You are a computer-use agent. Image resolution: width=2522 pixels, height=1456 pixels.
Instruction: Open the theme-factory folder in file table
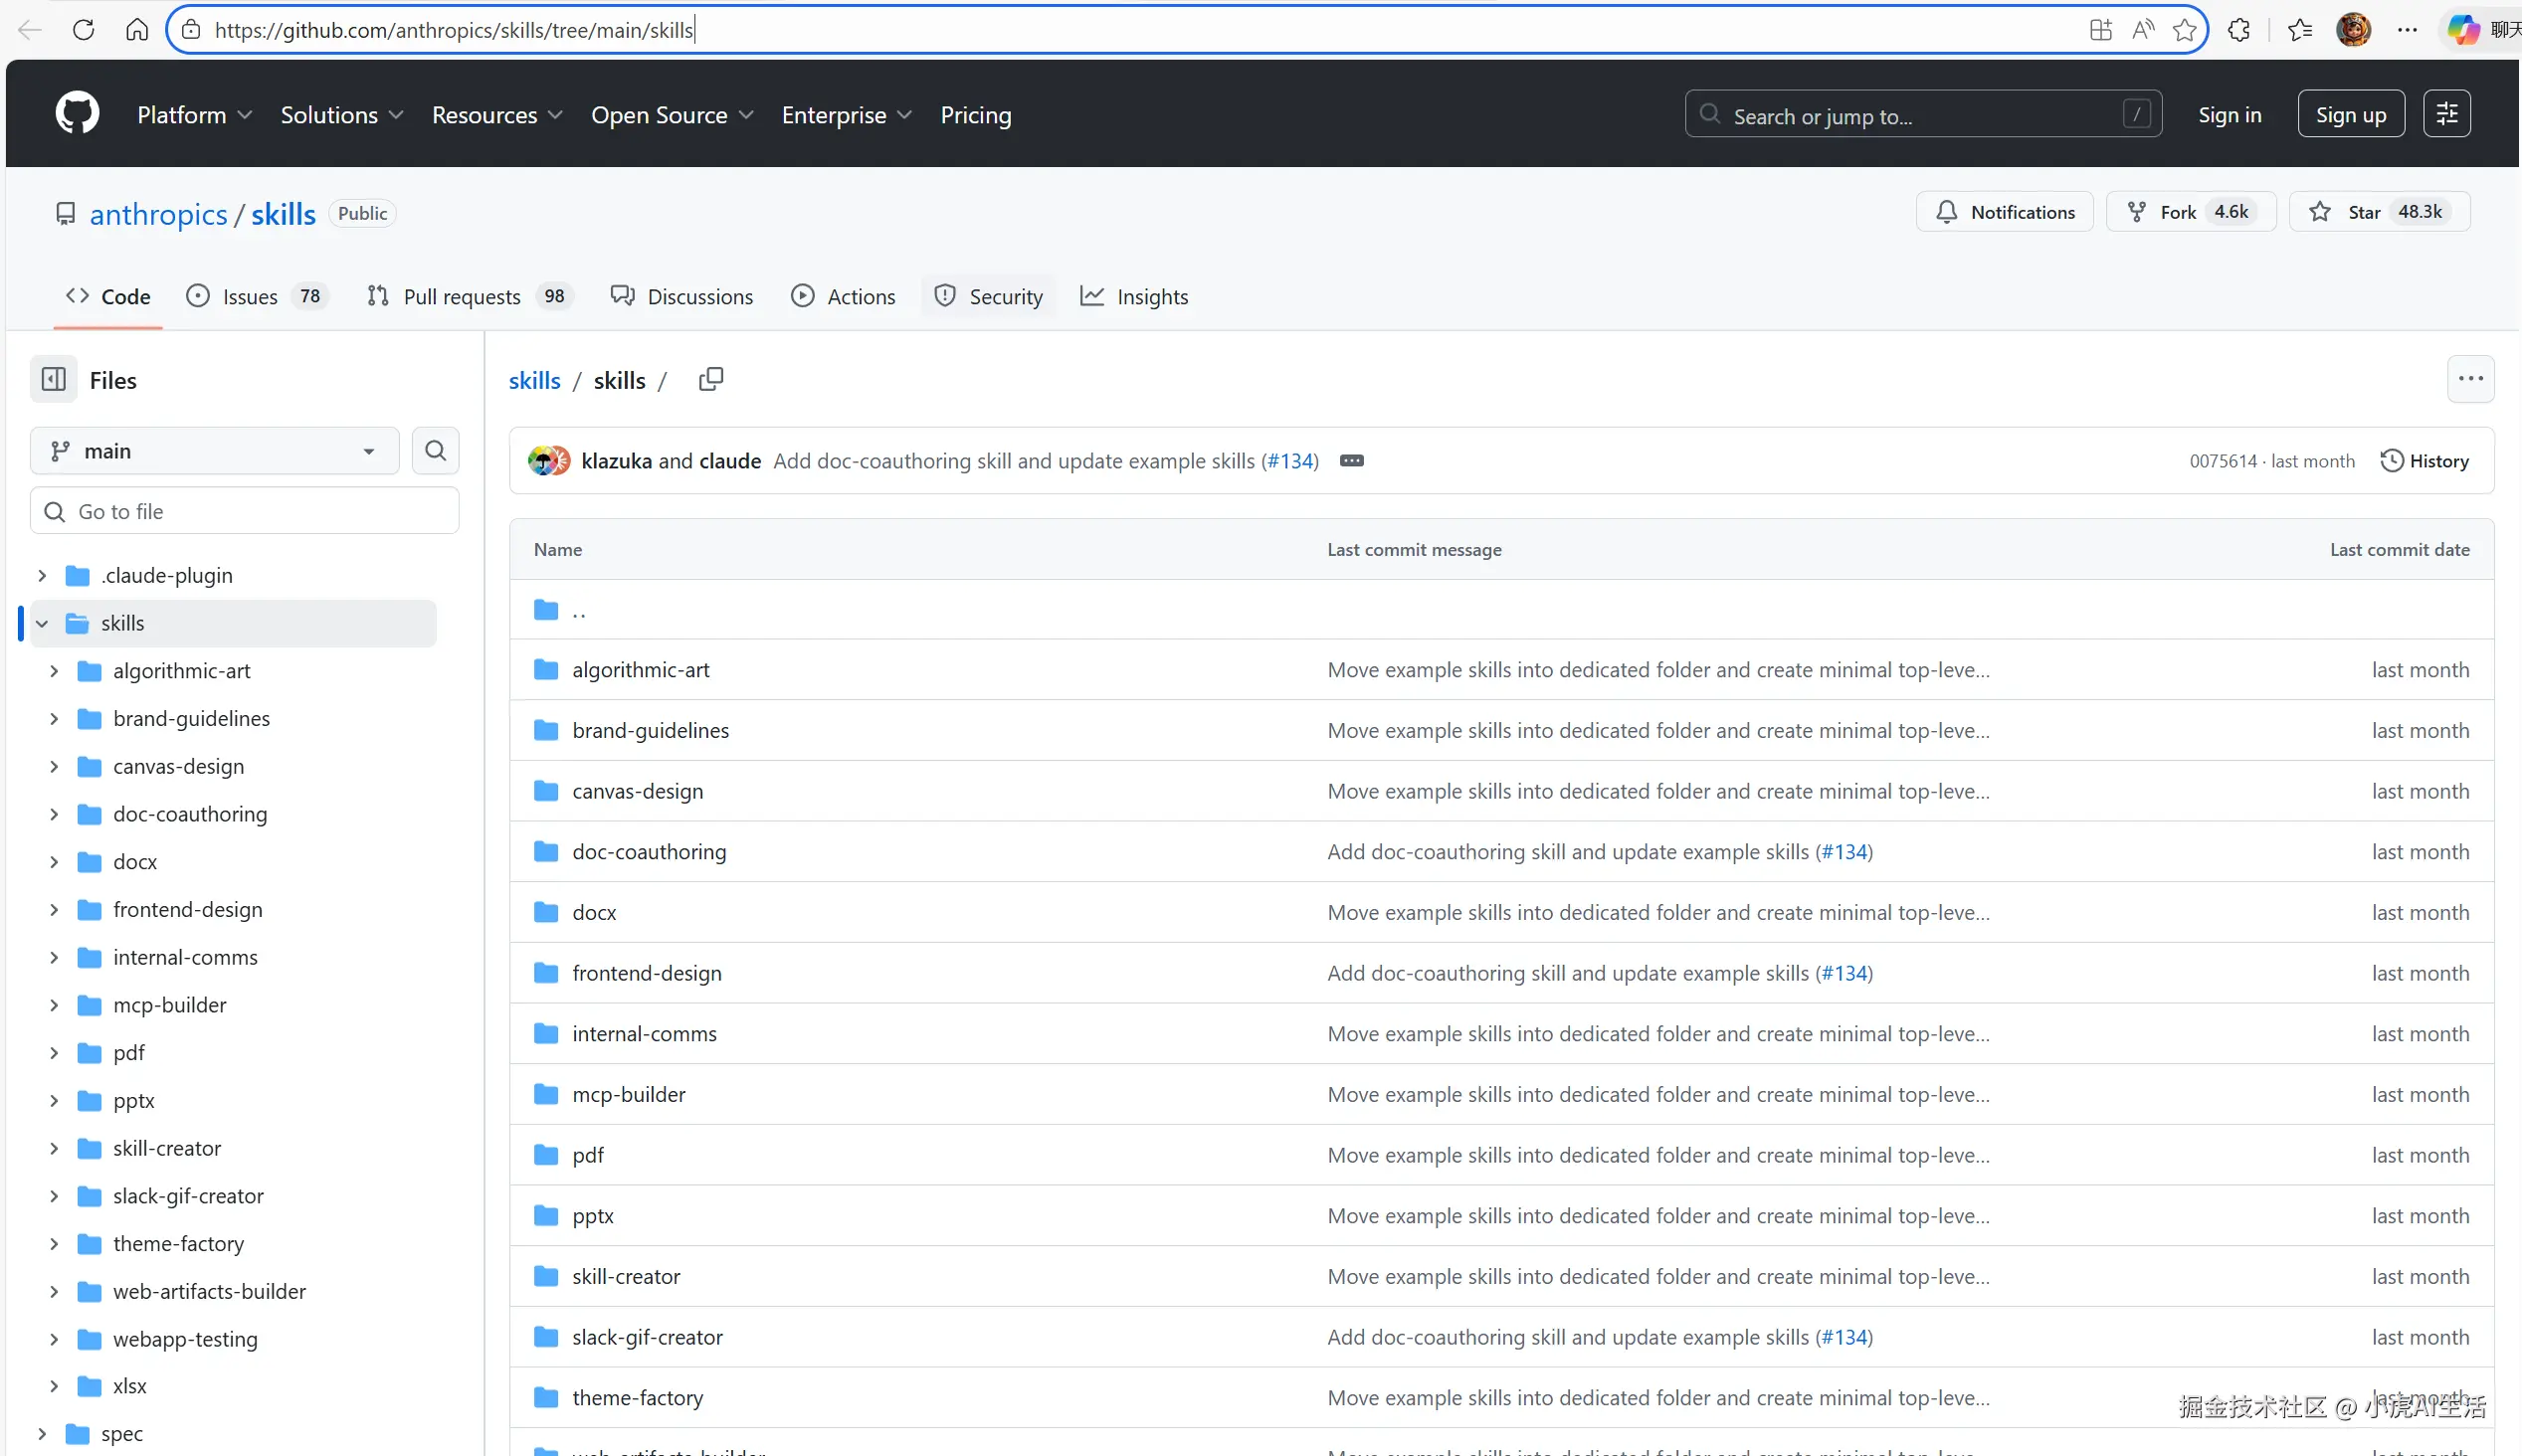[637, 1398]
